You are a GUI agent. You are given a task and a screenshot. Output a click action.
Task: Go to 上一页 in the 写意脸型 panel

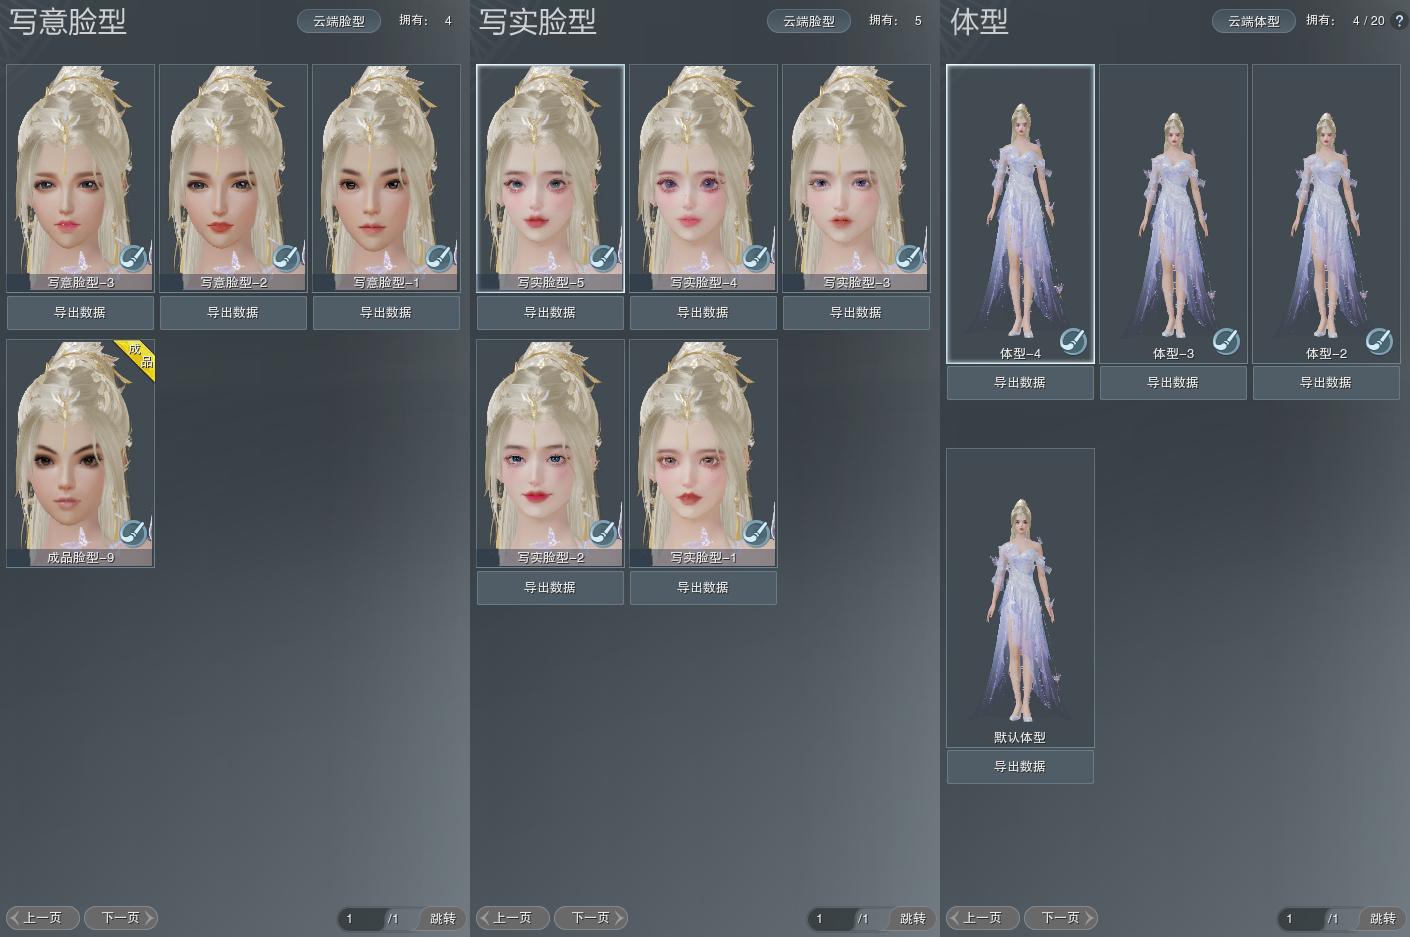[x=42, y=917]
